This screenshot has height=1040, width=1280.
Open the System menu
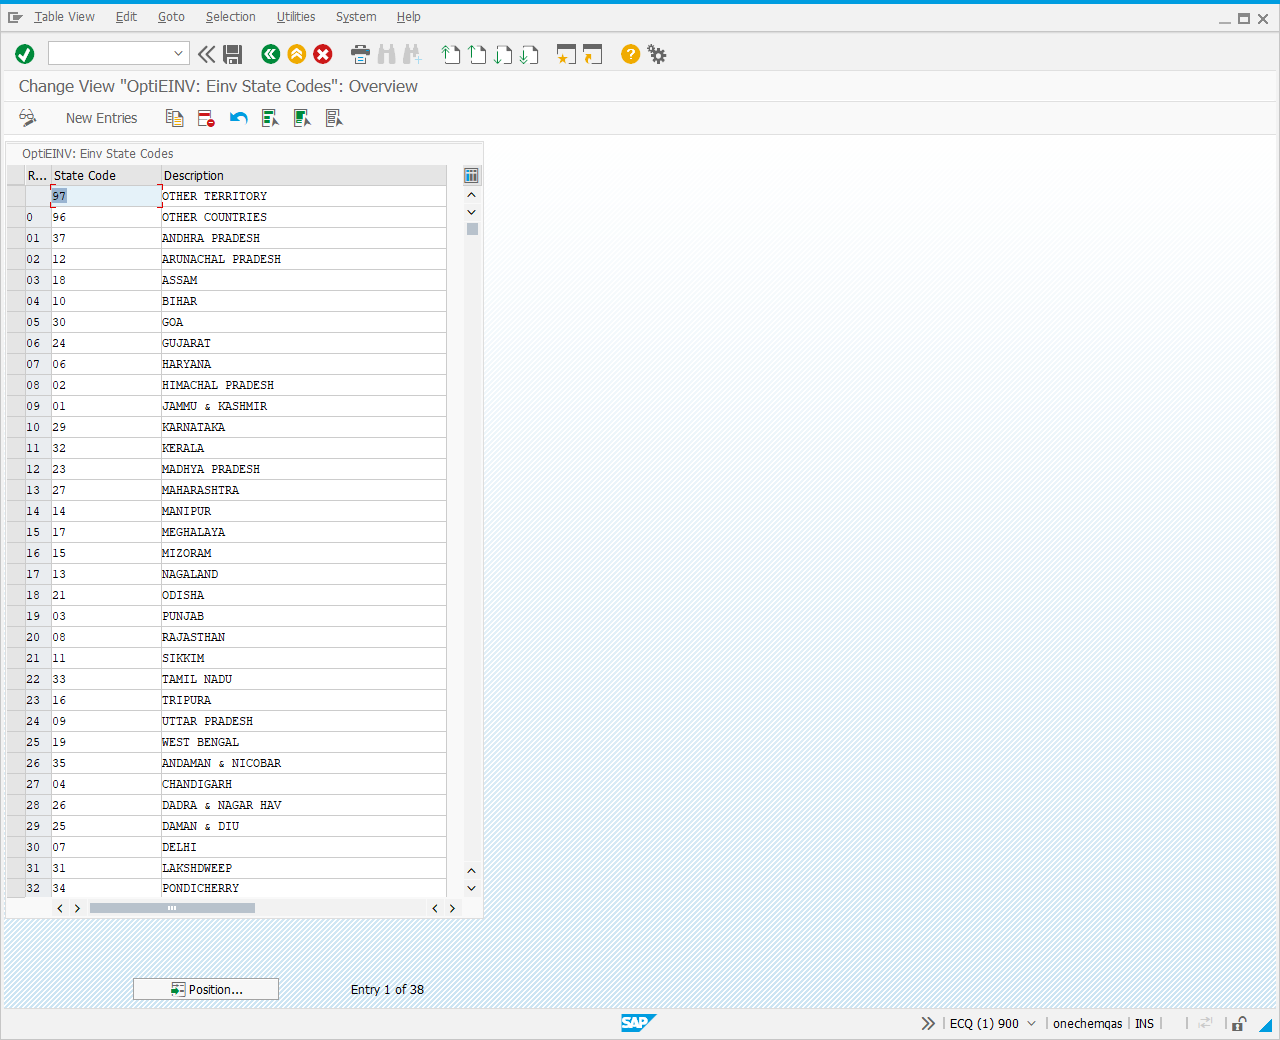356,17
